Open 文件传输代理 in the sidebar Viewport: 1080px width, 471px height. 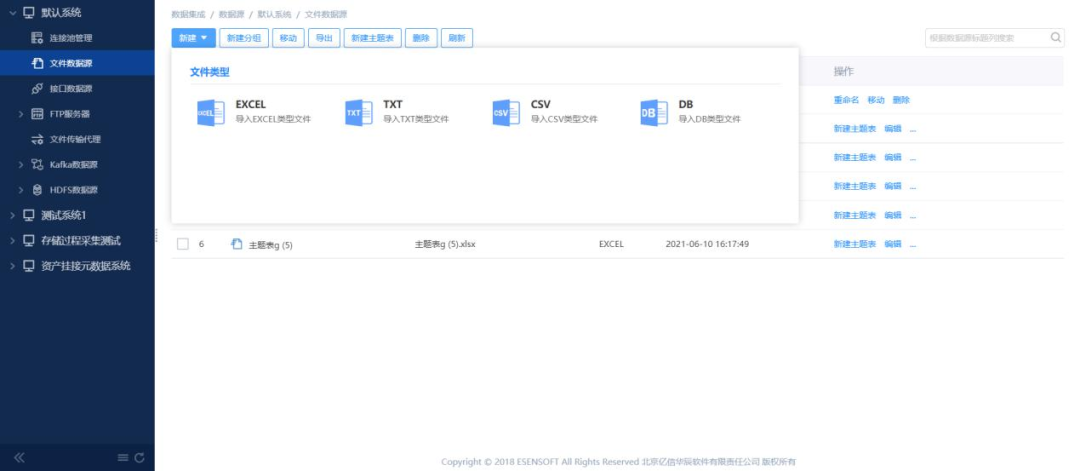75,140
